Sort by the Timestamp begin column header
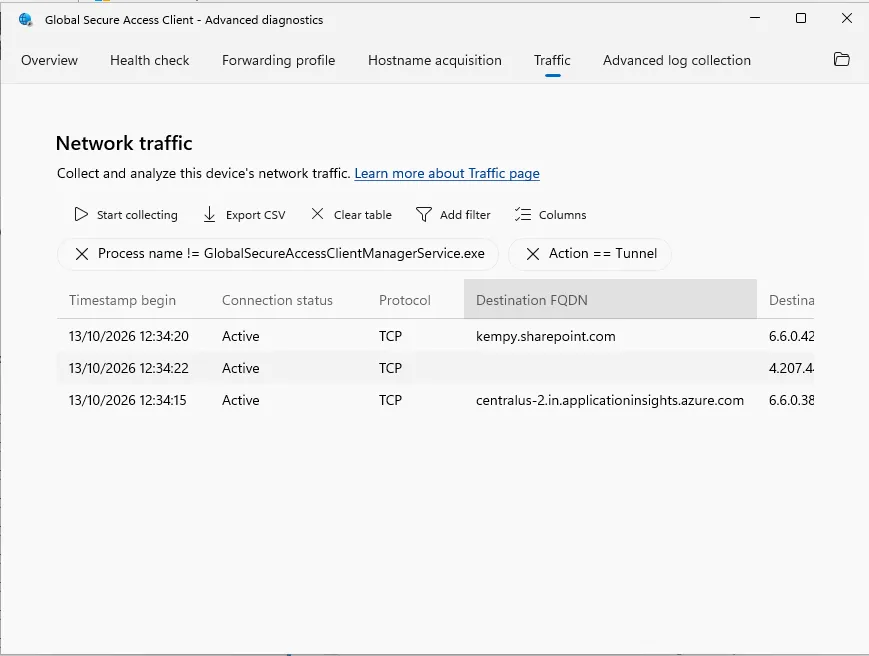Viewport: 869px width, 656px height. 122,300
